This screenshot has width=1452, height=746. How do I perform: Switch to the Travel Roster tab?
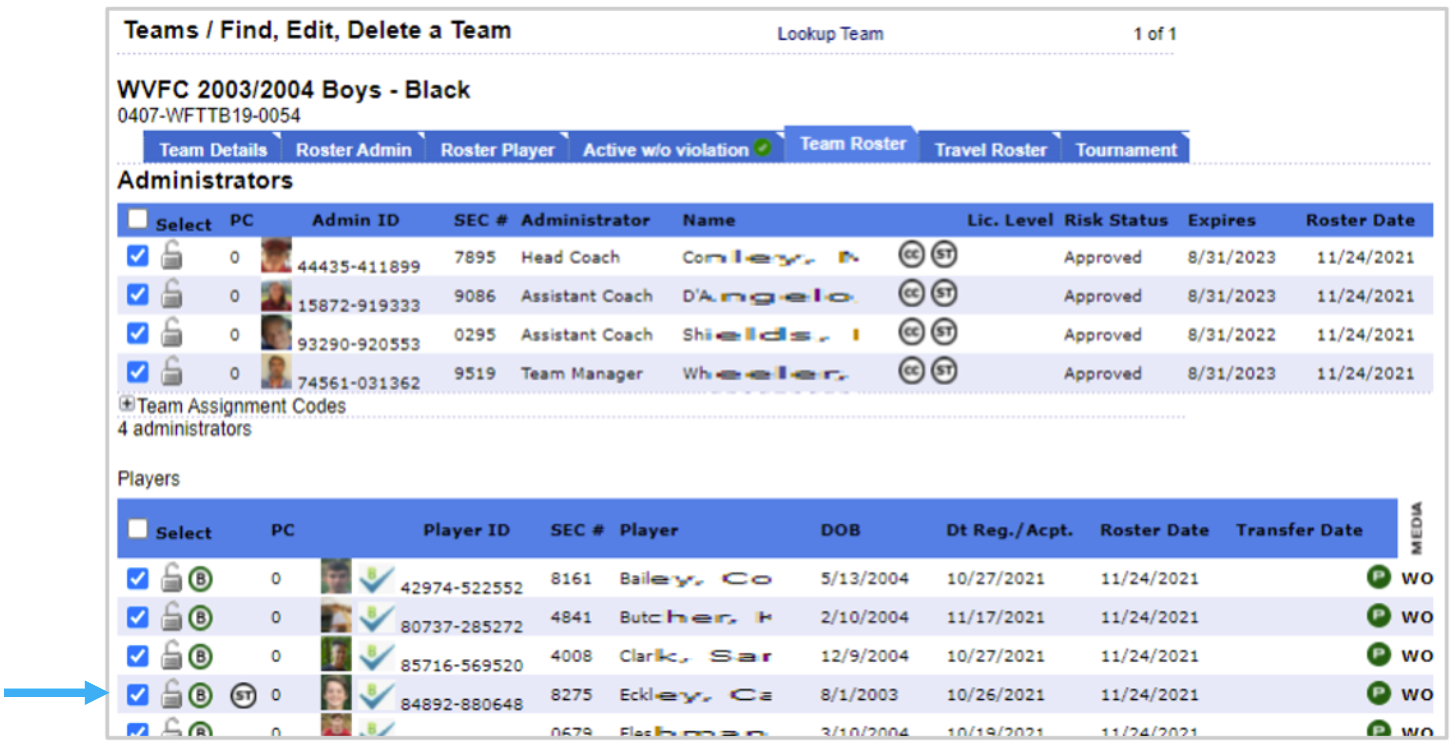point(990,150)
